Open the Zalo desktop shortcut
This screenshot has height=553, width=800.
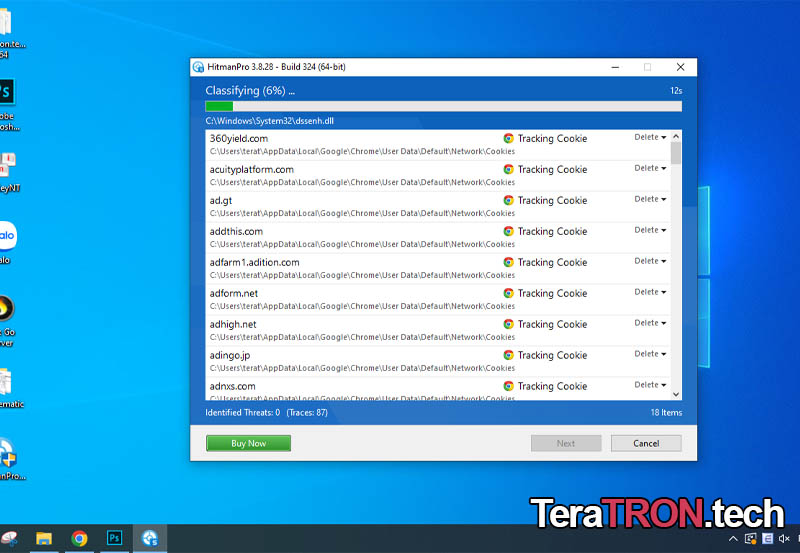7,243
